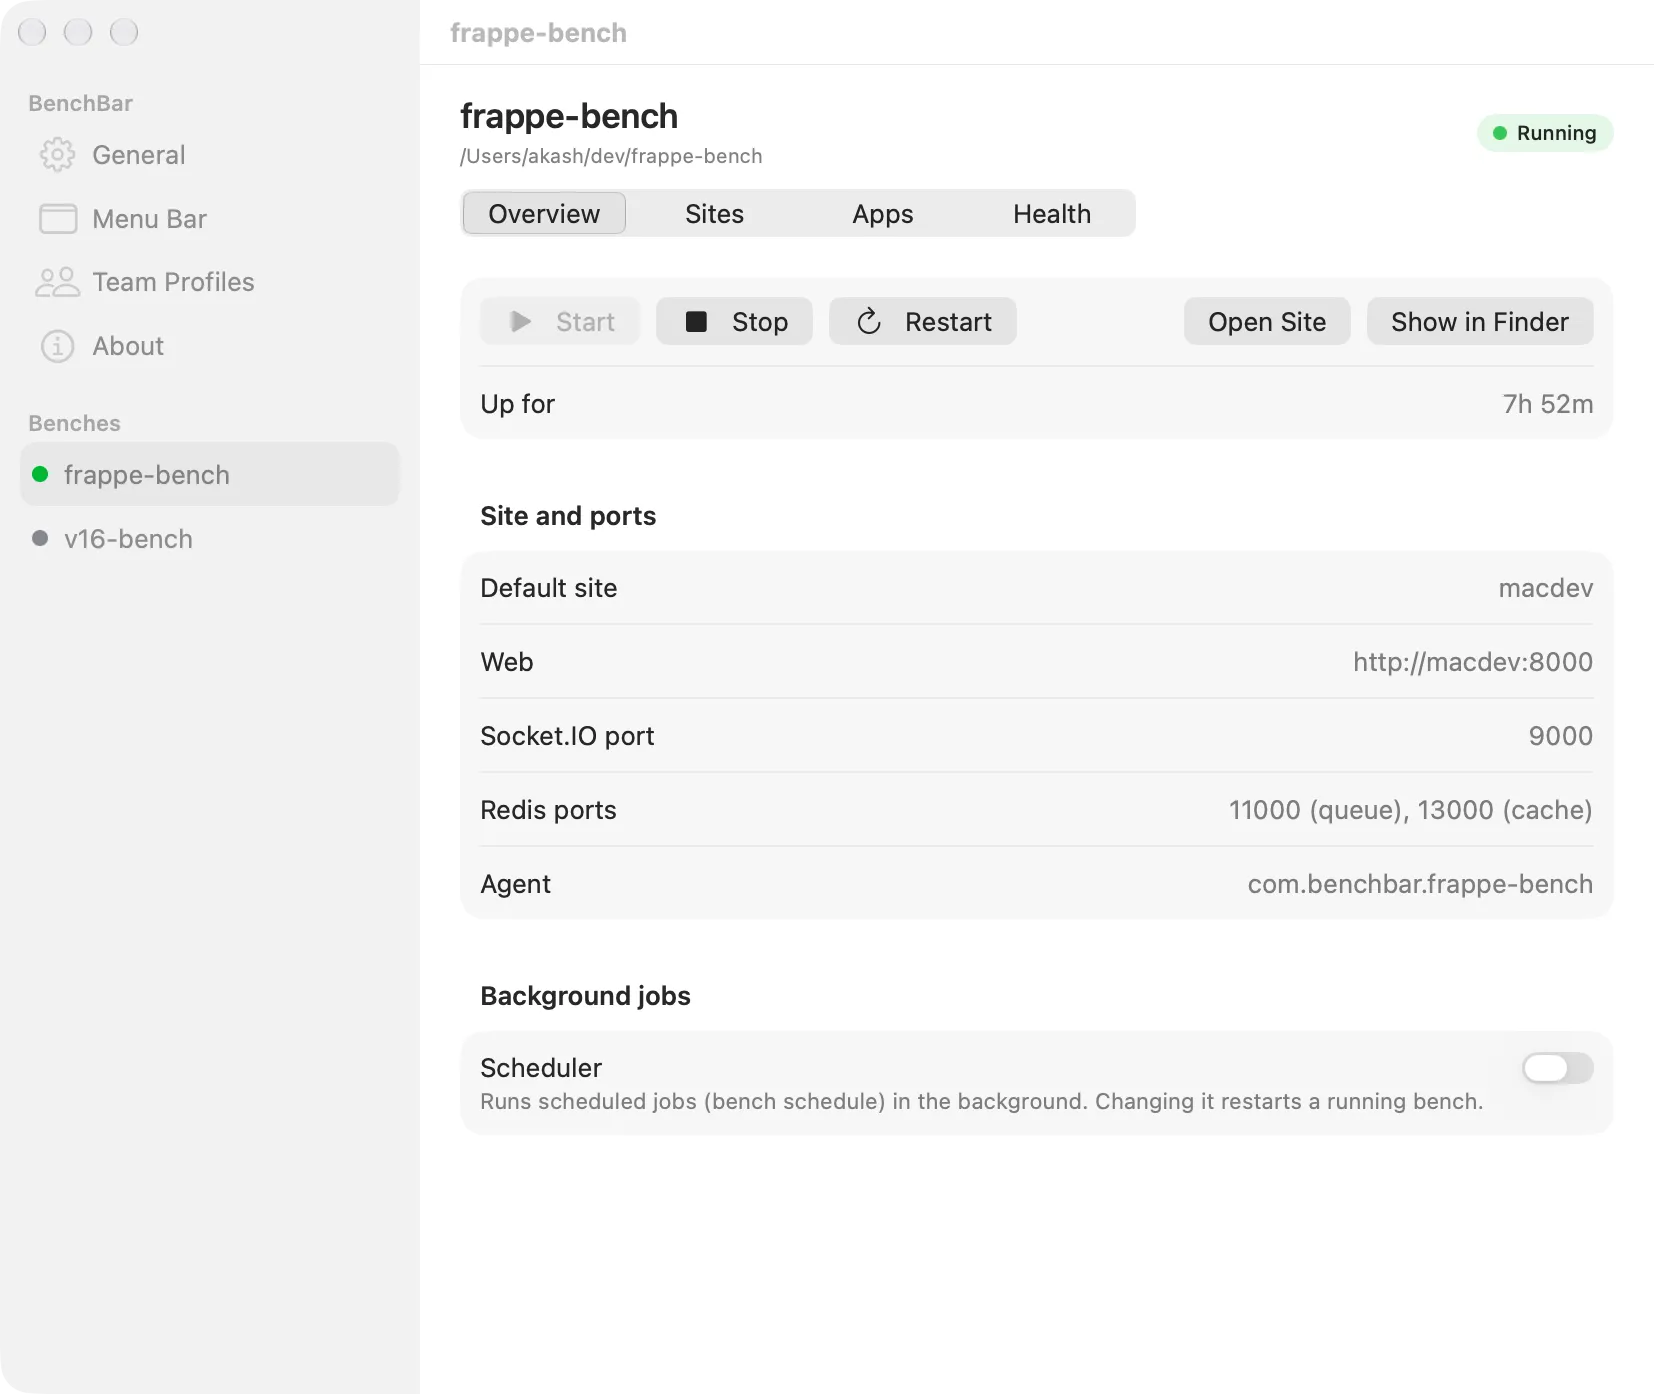The image size is (1654, 1394).
Task: Click the Benches sidebar section header
Action: coord(74,423)
